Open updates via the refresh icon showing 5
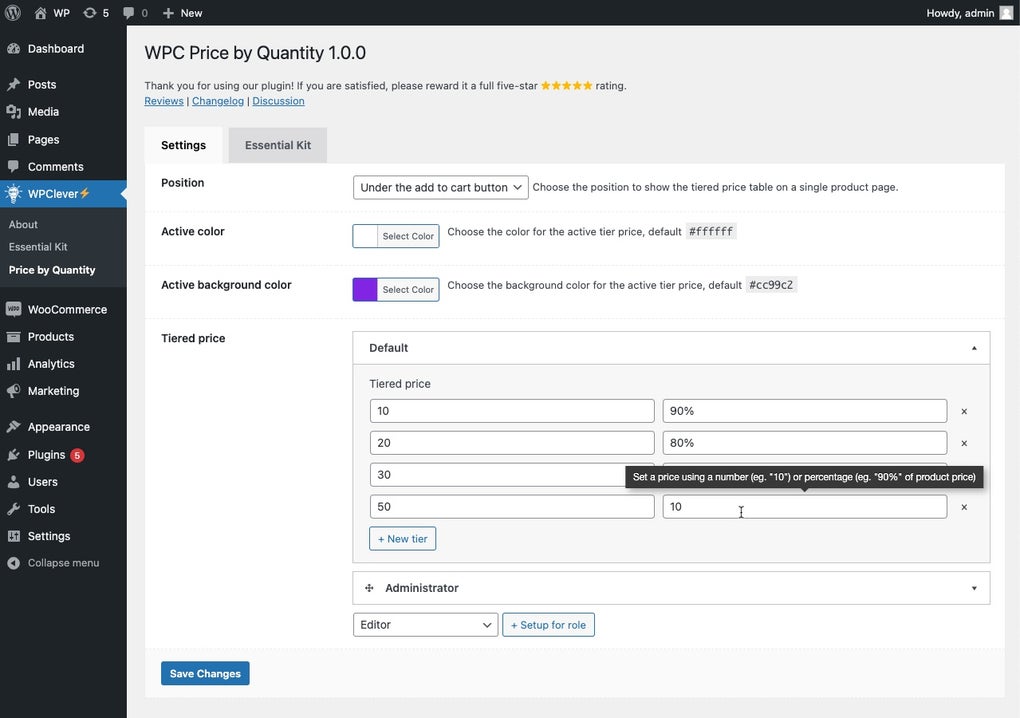 coord(90,13)
